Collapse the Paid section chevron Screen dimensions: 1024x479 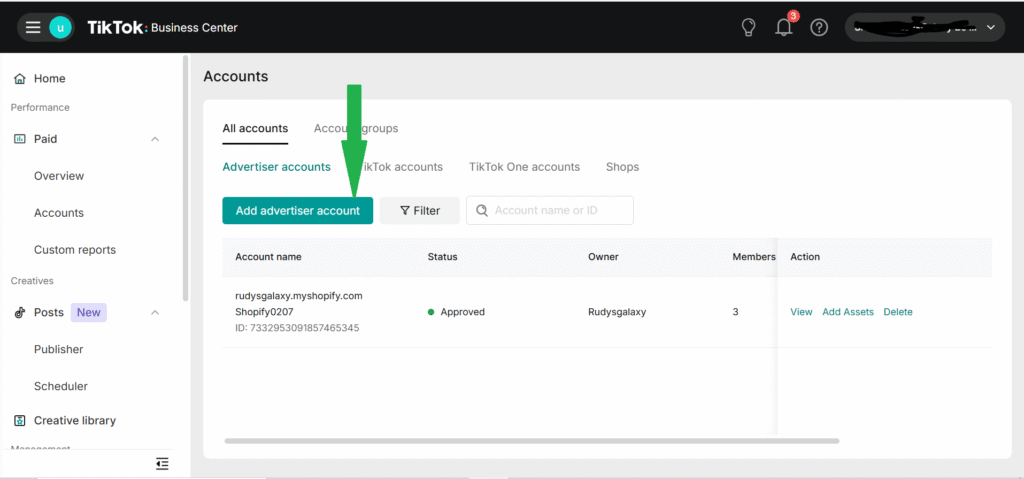[155, 139]
